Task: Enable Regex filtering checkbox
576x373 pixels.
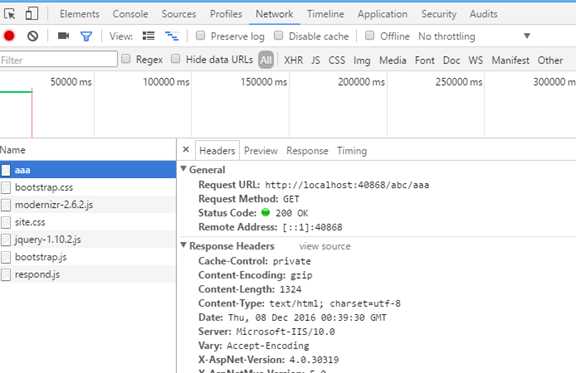Action: [126, 59]
